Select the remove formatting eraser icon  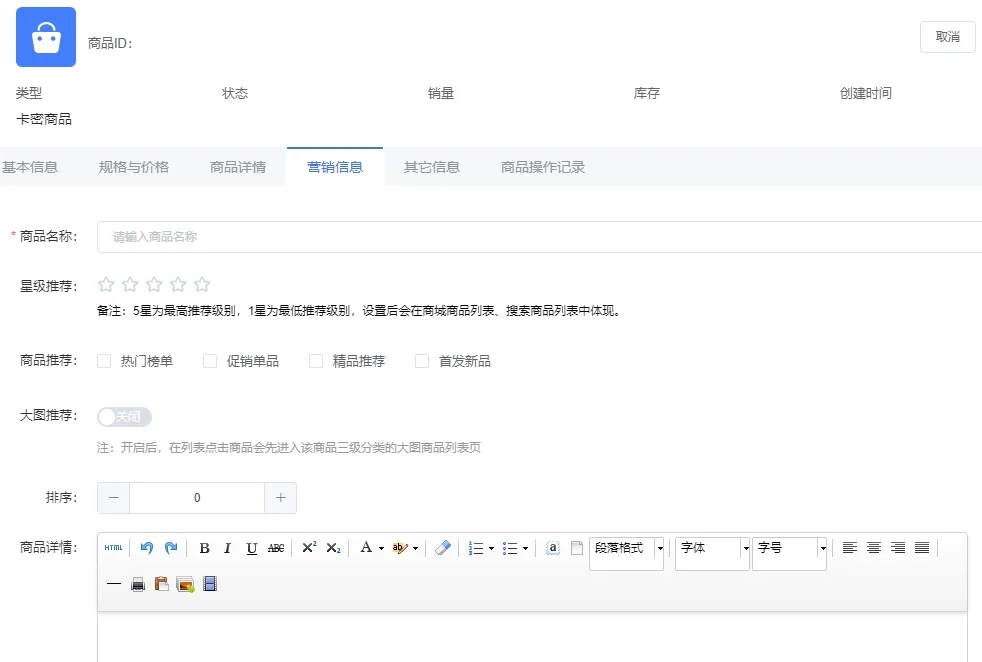(443, 547)
